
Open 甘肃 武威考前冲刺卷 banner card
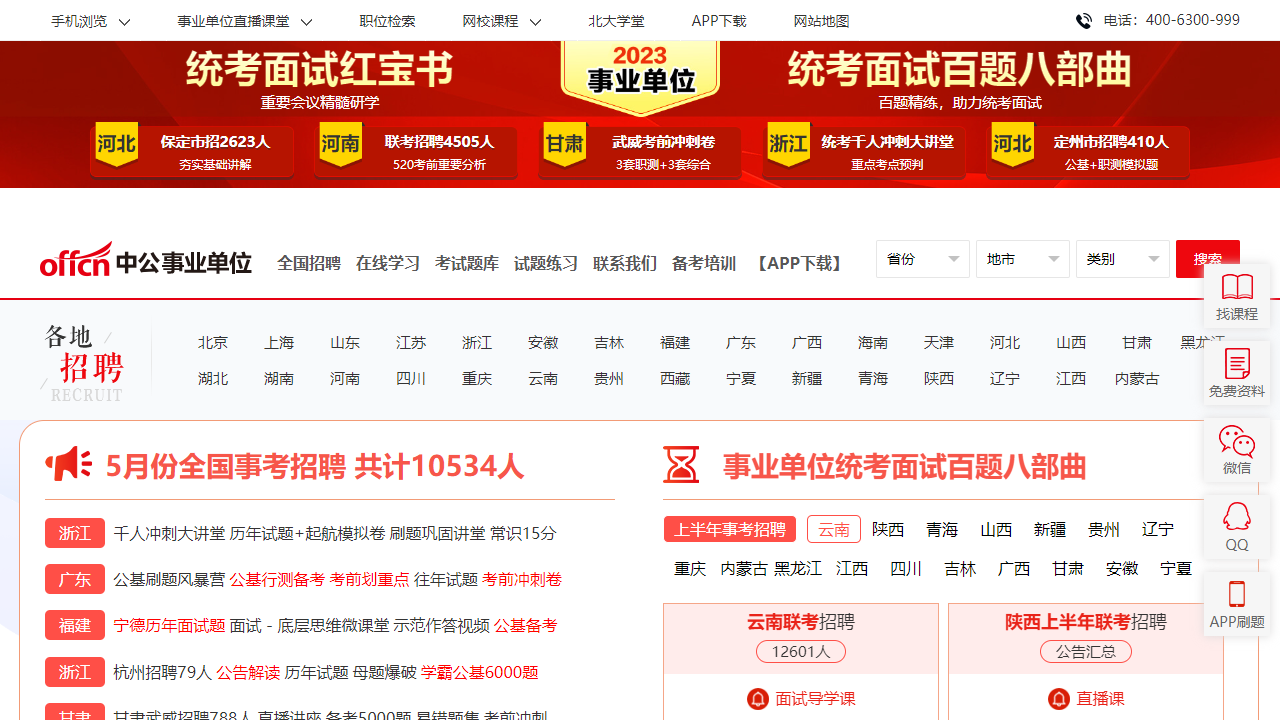[x=640, y=152]
